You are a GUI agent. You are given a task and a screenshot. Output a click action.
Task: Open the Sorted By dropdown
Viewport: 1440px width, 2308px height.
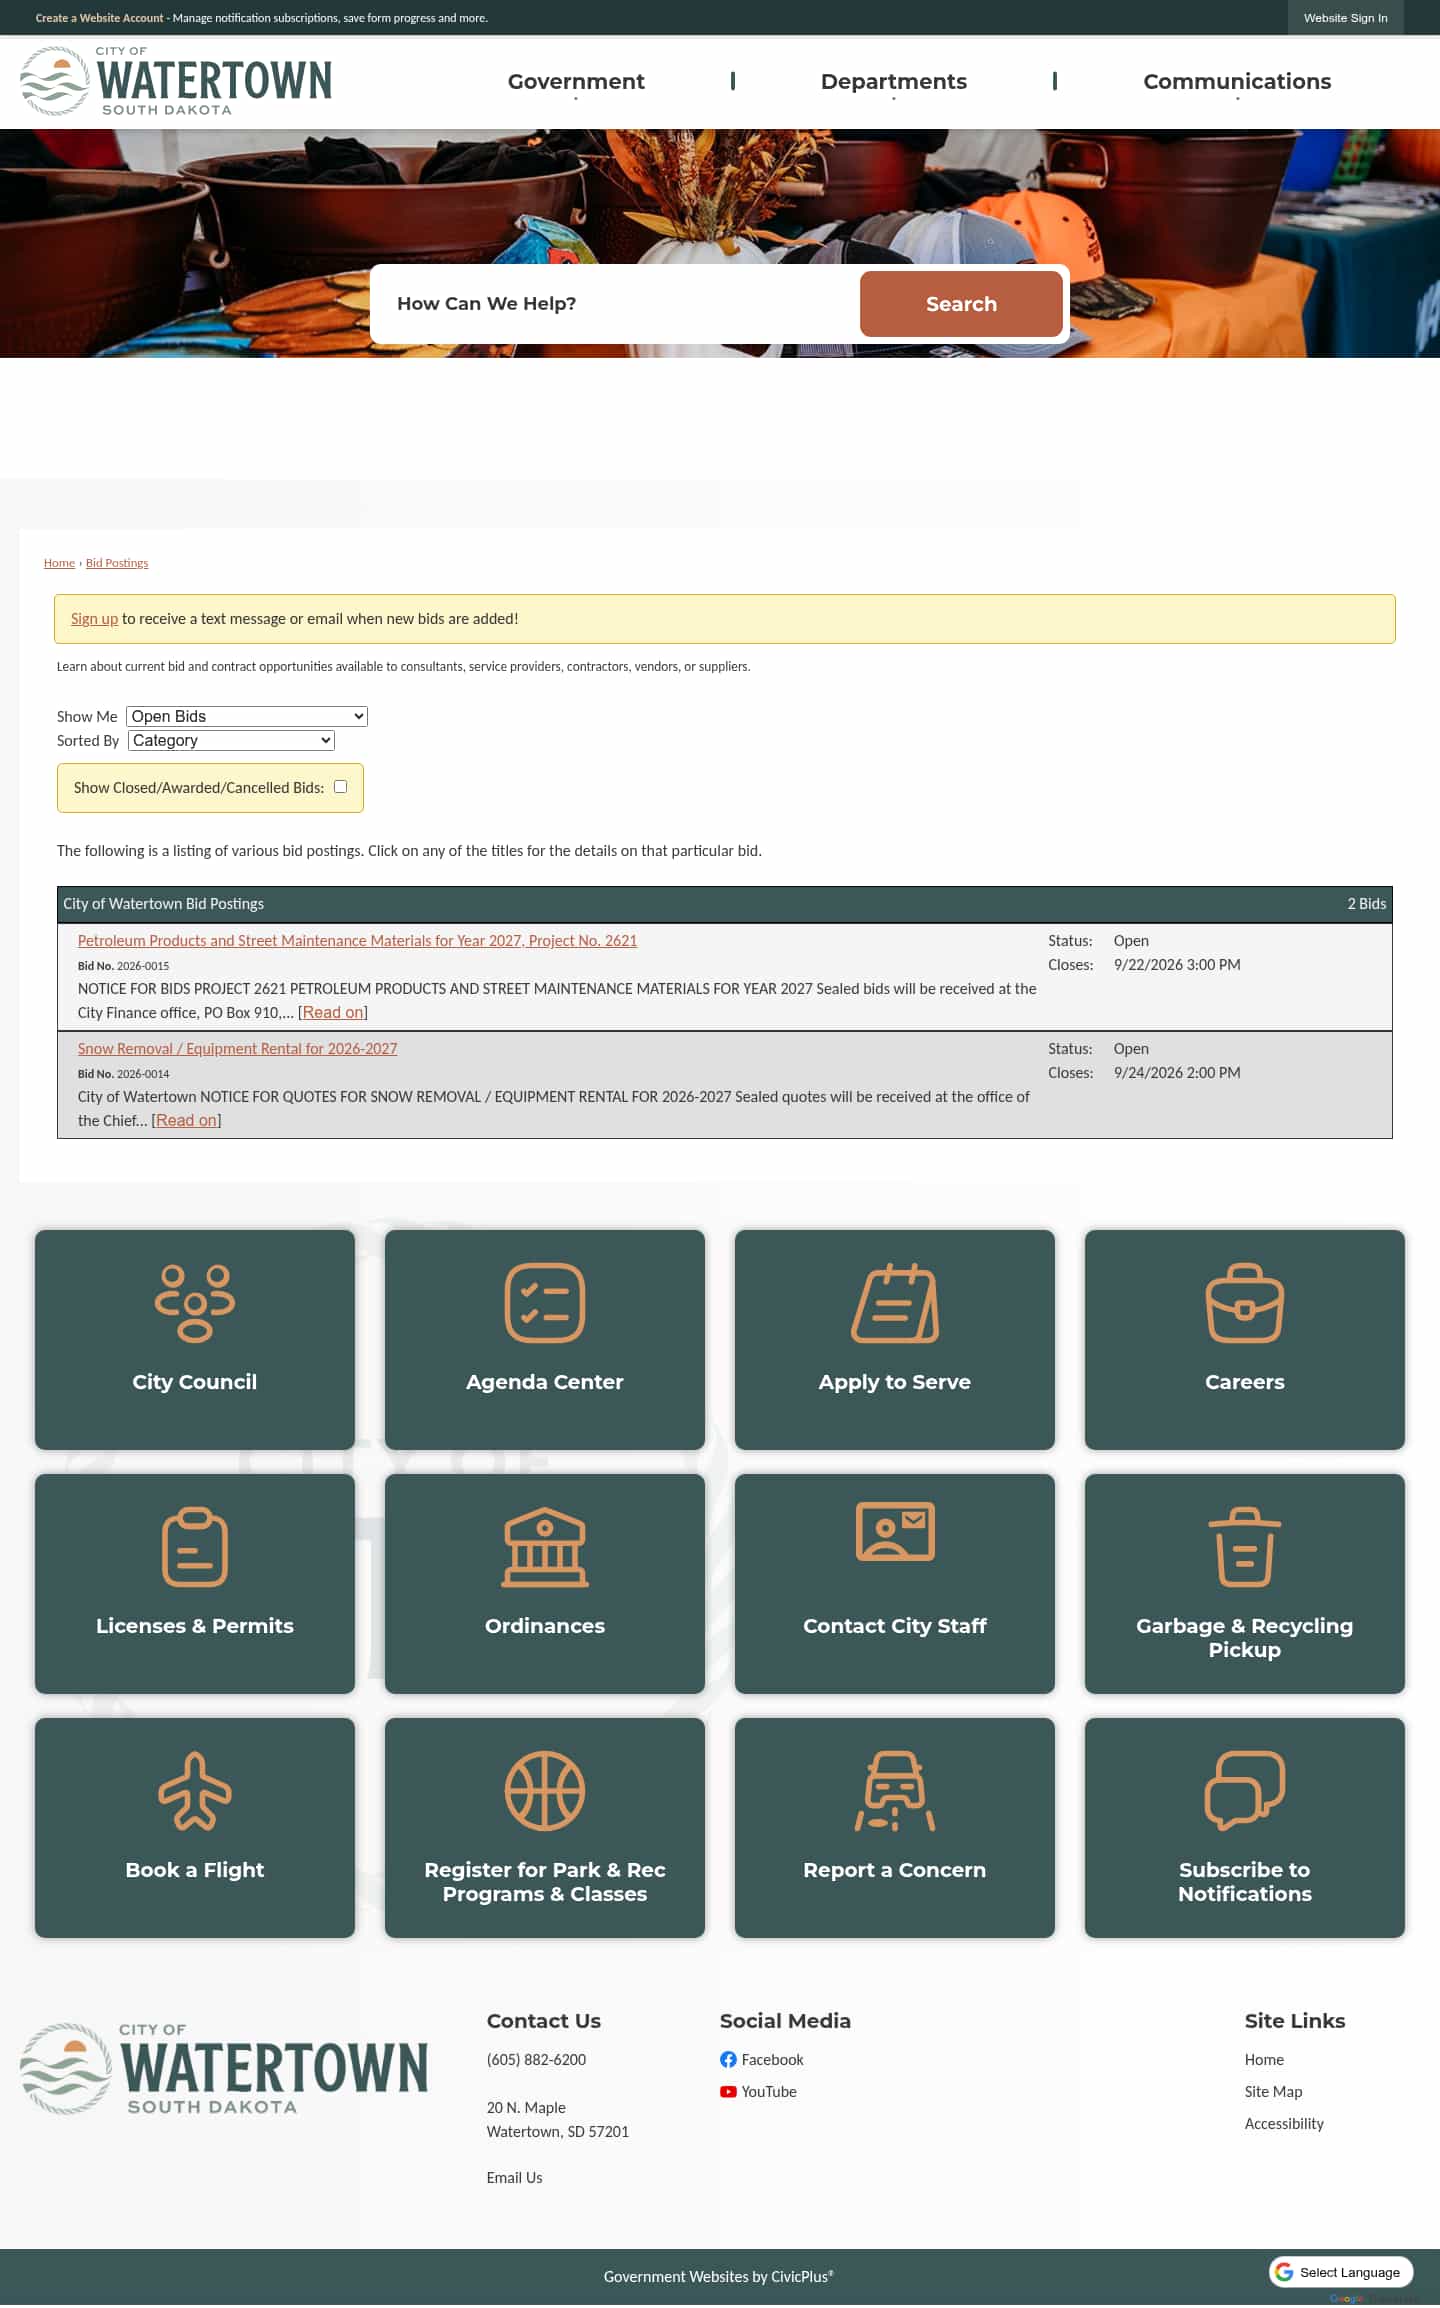pyautogui.click(x=231, y=740)
